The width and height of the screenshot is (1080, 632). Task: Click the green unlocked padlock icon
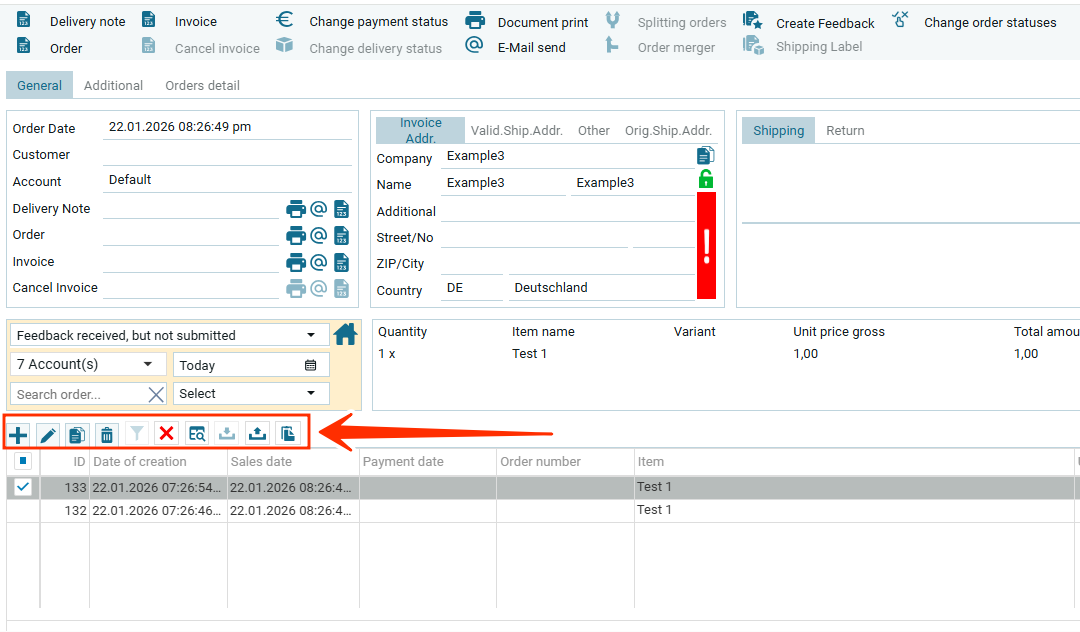(706, 180)
